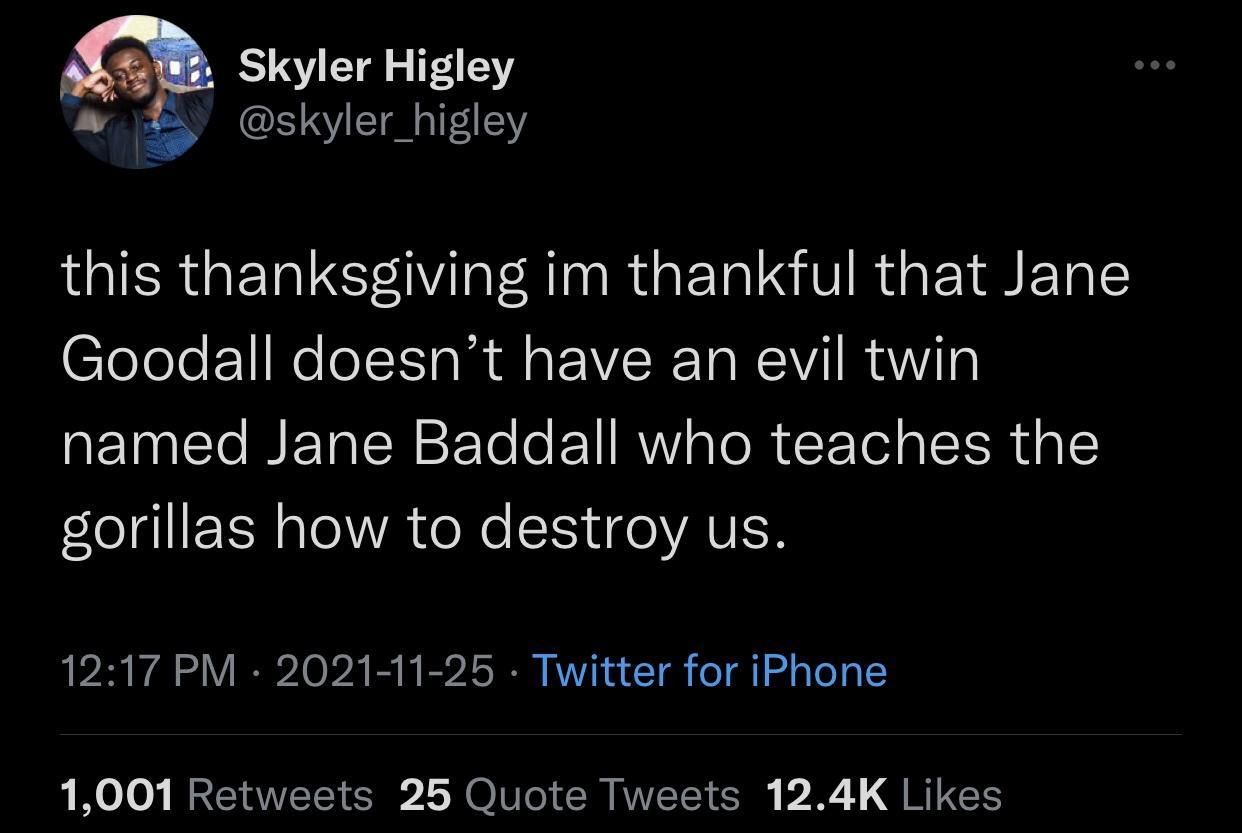View the Quote Tweets list via its label
The image size is (1242, 833).
[x=603, y=796]
